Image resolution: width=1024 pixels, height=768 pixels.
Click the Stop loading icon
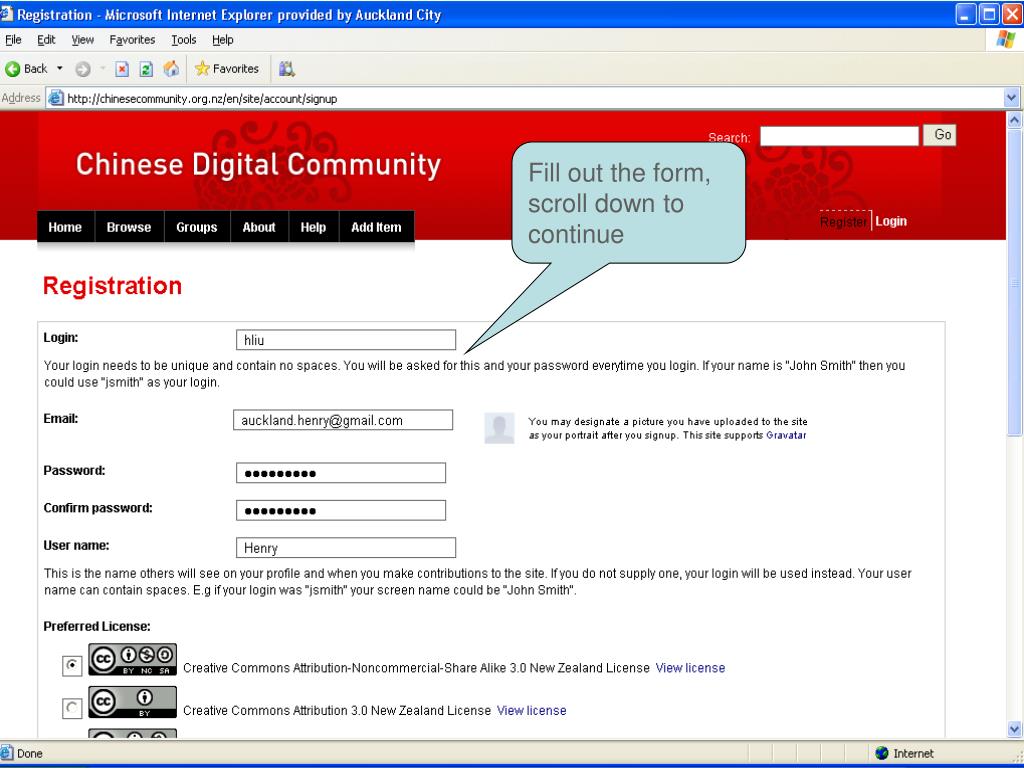point(122,69)
